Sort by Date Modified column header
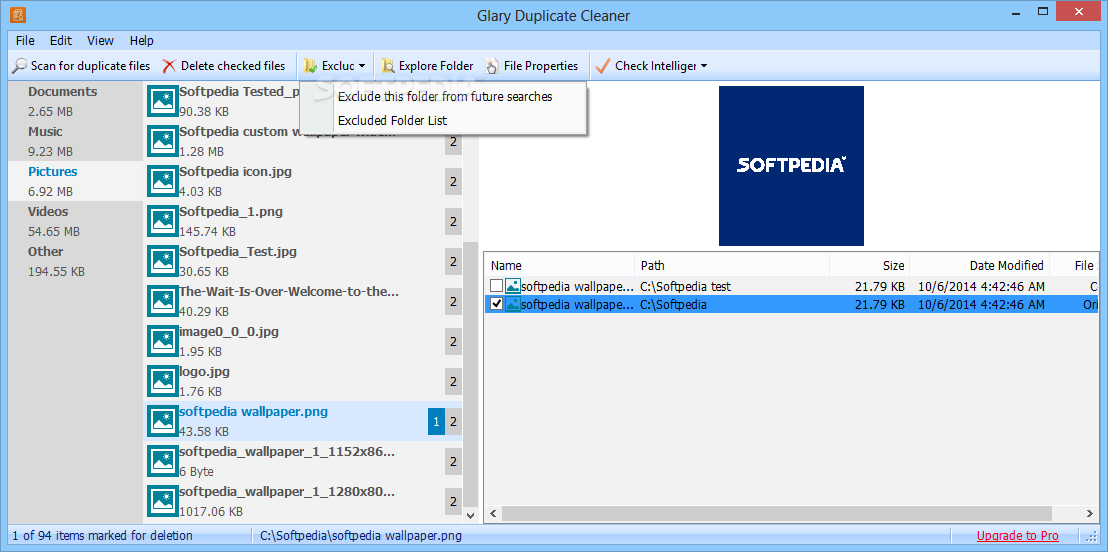Screen dimensions: 1108x552 click(x=979, y=265)
